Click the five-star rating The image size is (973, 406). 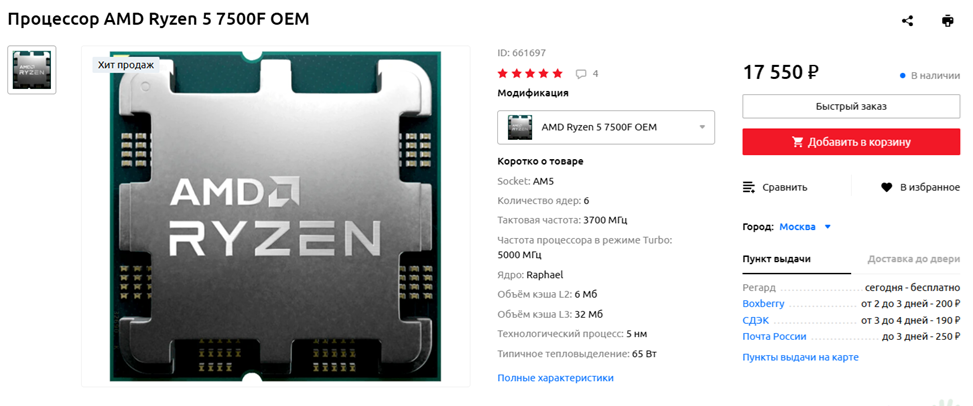pyautogui.click(x=531, y=74)
